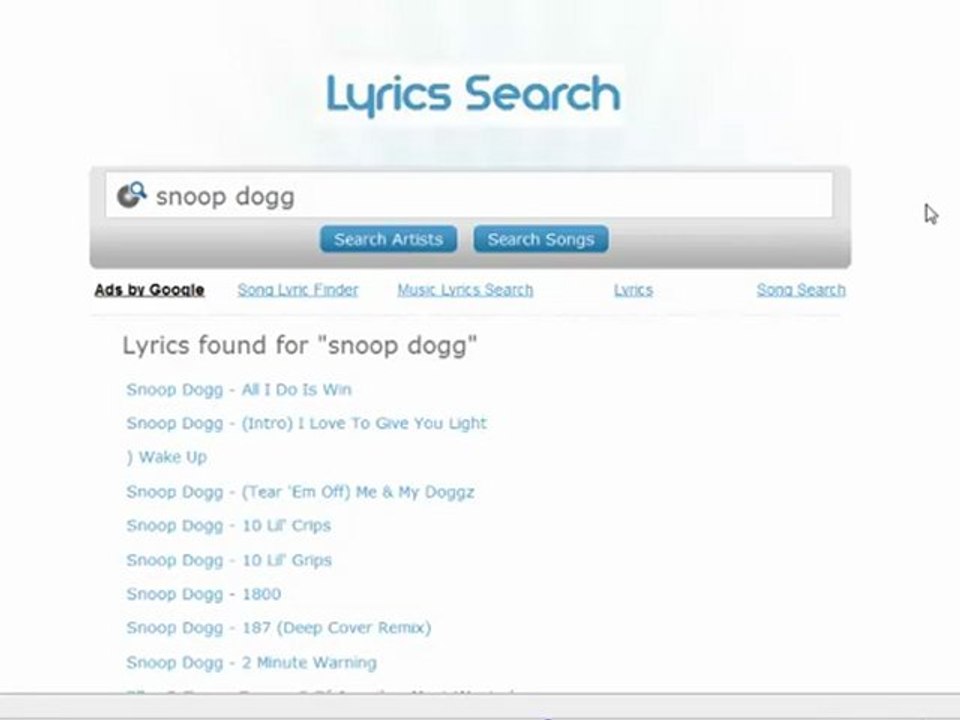Open (Intro) I Love To Give You Light
Image resolution: width=960 pixels, height=720 pixels.
click(307, 423)
